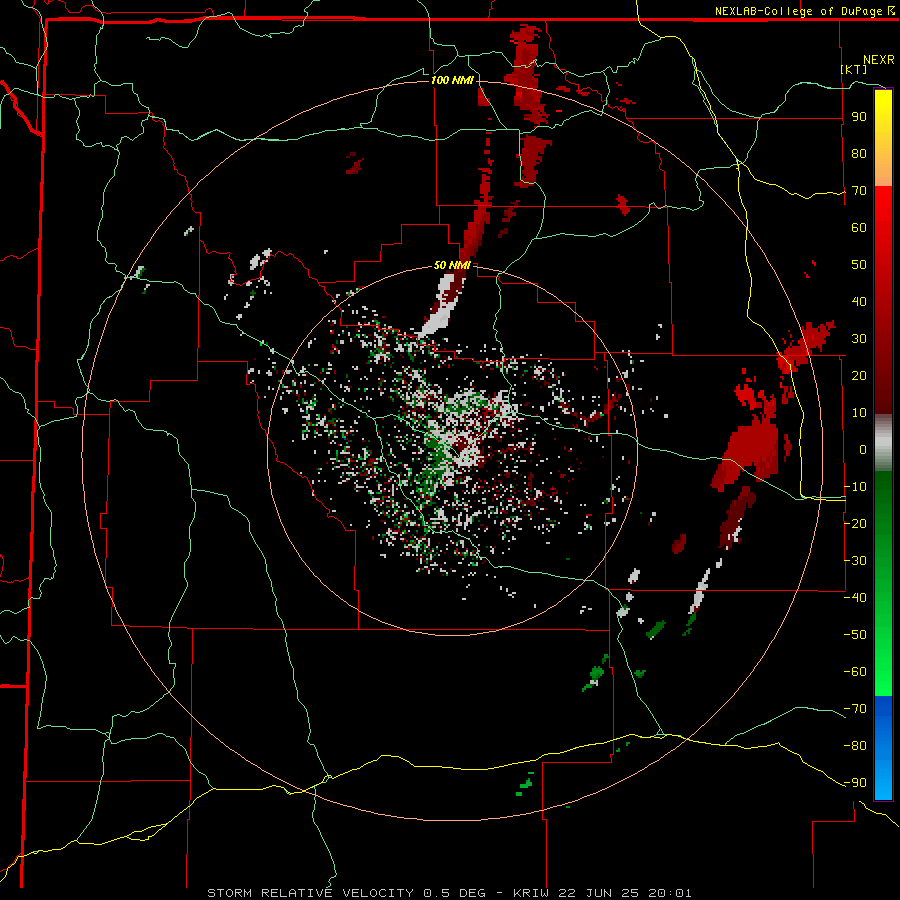This screenshot has width=900, height=900.
Task: Click the -10 value on the velocity scale
Action: pos(855,487)
